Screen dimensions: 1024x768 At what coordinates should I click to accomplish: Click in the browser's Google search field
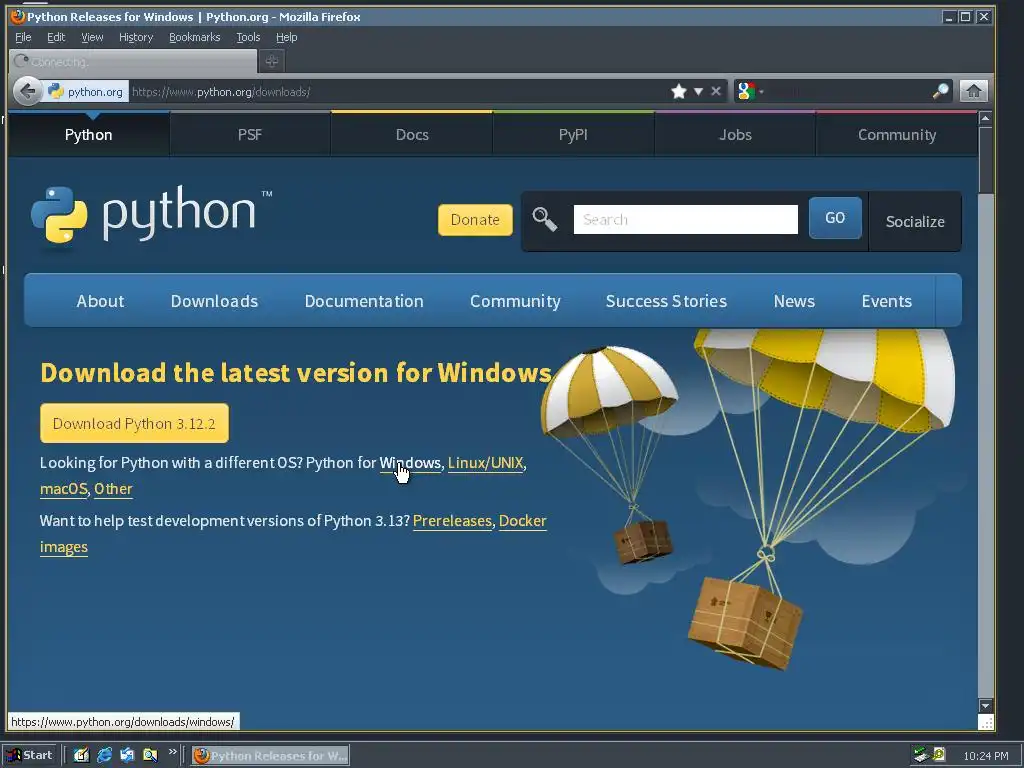(x=847, y=91)
